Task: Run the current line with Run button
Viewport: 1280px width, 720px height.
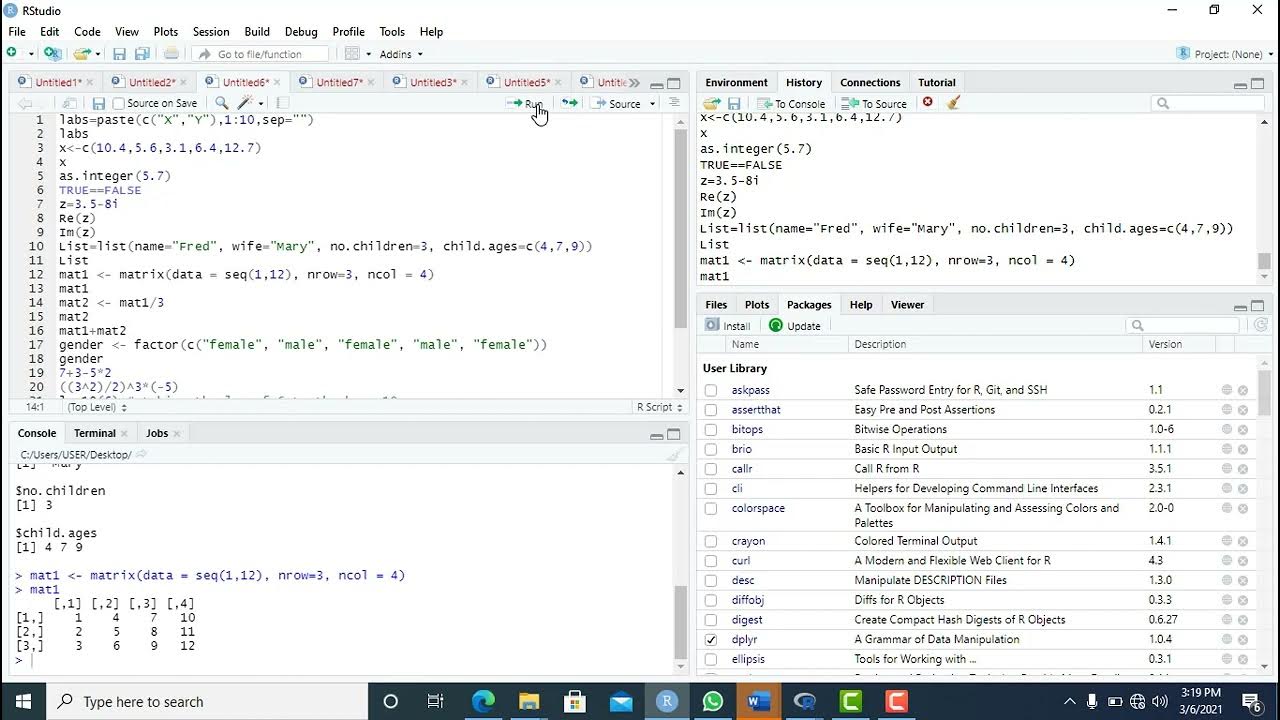Action: [525, 103]
